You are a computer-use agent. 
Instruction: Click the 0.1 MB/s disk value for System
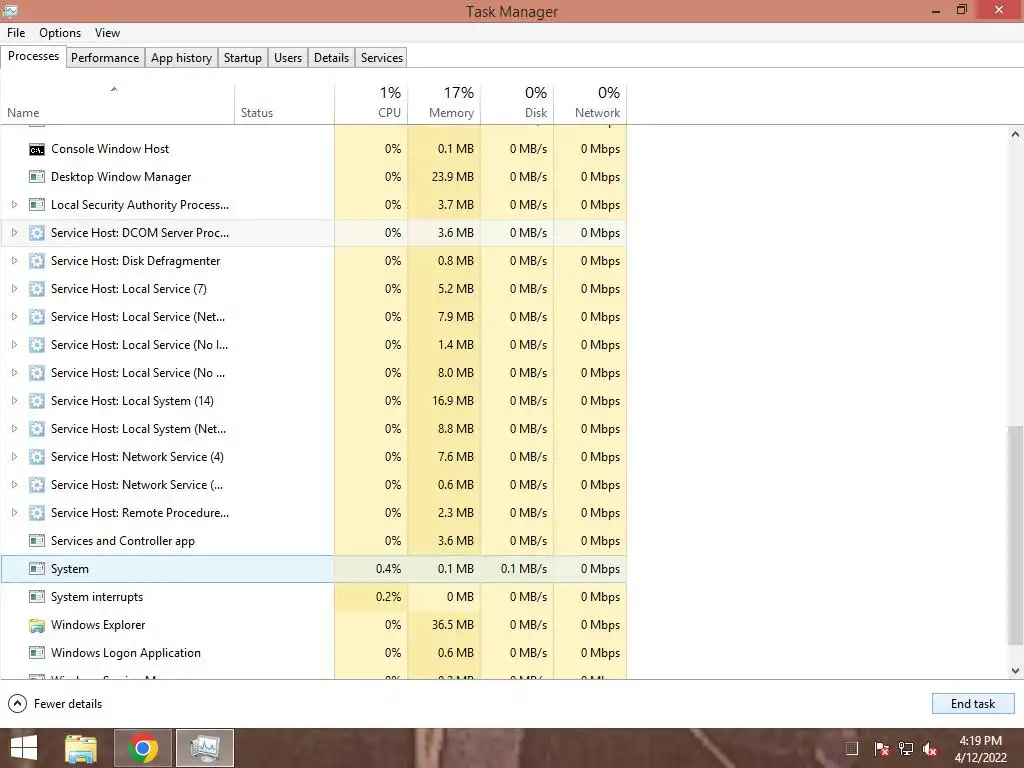tap(524, 569)
